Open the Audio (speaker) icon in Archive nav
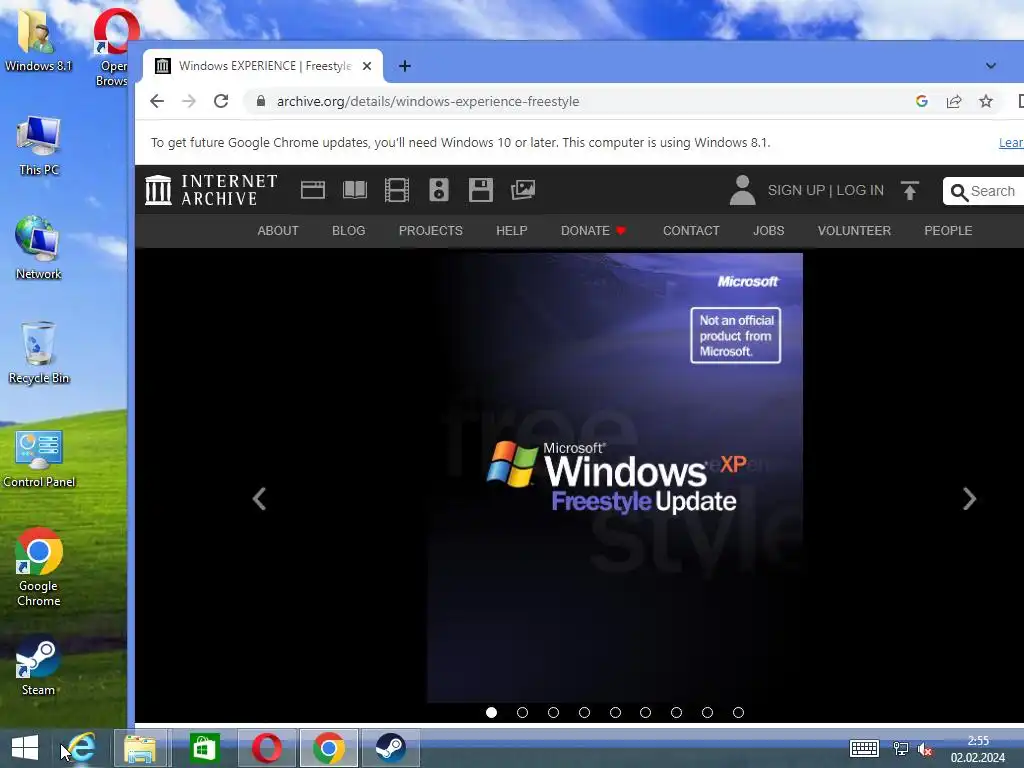This screenshot has height=768, width=1024. point(439,190)
